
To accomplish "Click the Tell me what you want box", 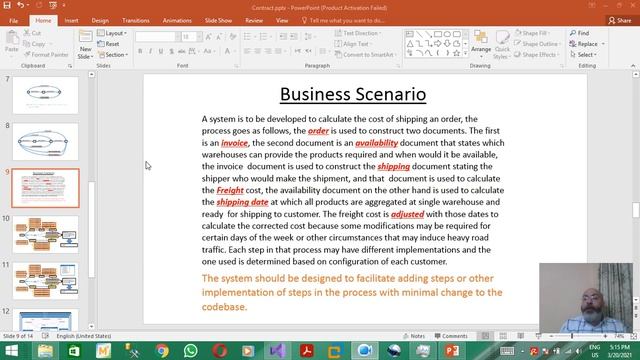I will [343, 20].
